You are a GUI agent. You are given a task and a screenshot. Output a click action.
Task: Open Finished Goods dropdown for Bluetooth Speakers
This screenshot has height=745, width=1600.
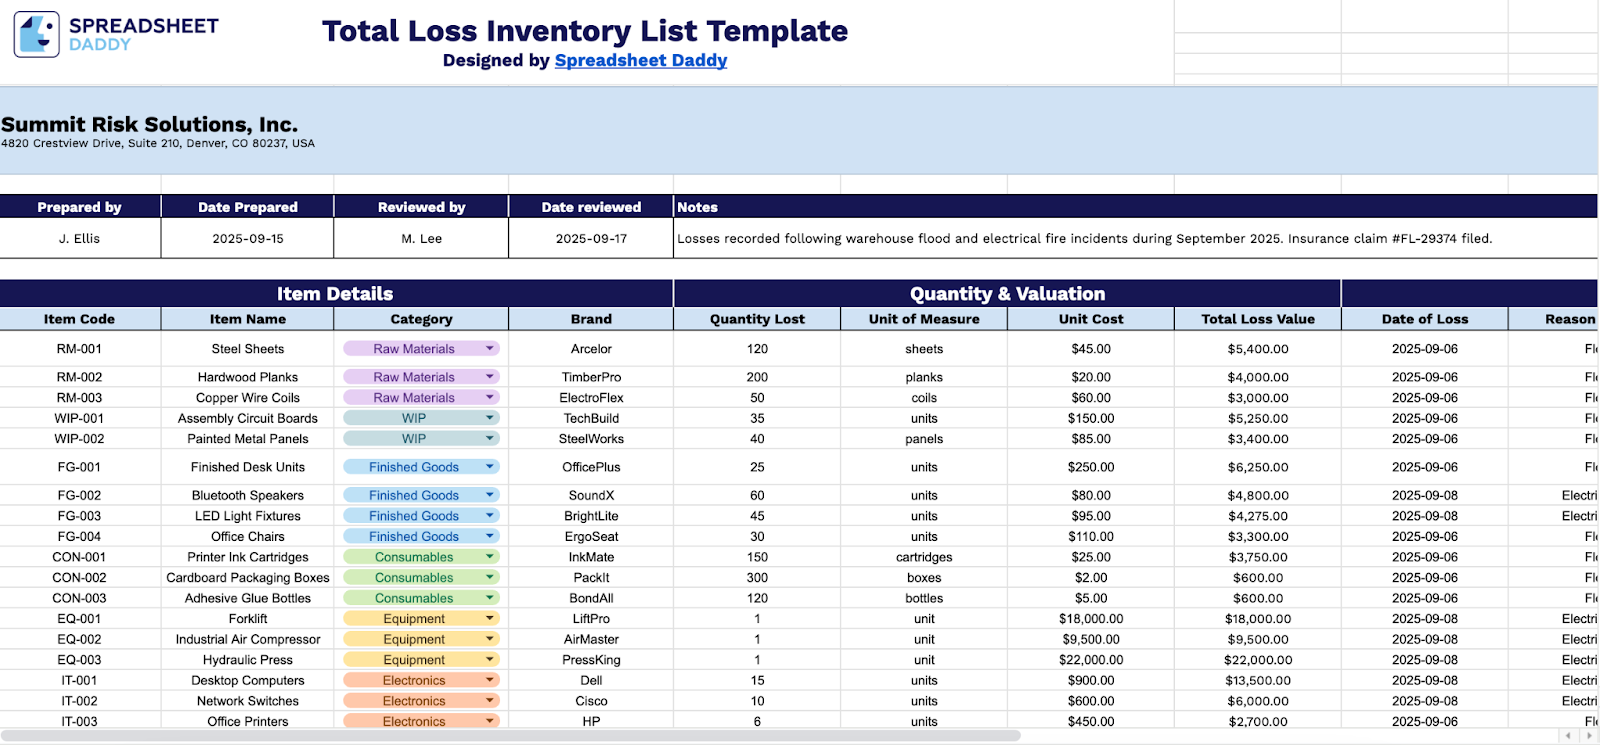click(490, 495)
